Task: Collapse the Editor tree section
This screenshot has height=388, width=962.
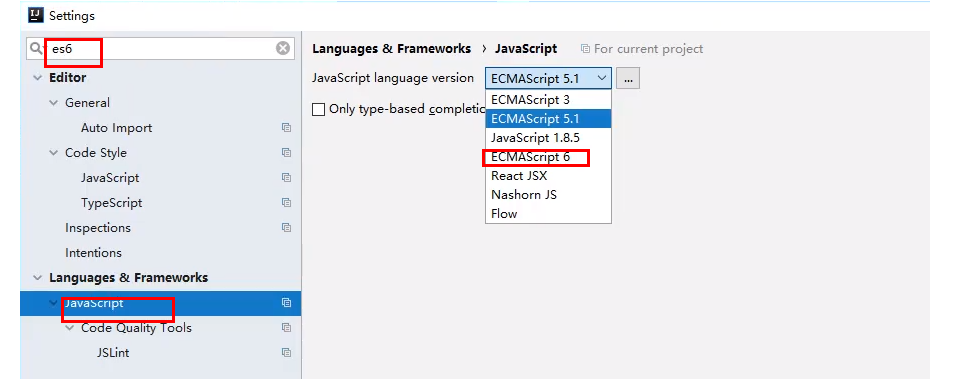Action: point(38,78)
